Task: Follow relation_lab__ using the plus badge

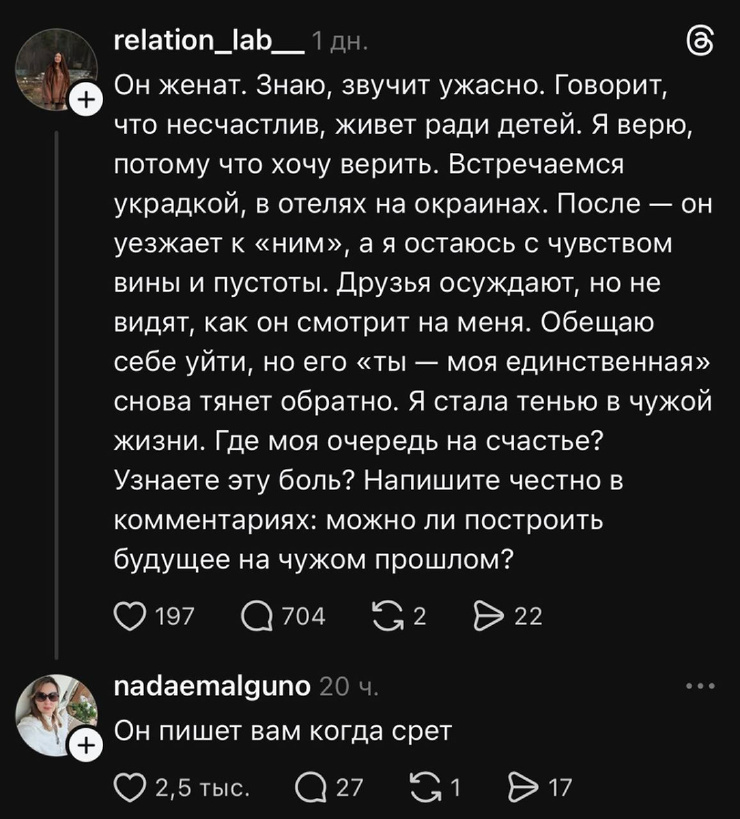Action: pos(87,98)
